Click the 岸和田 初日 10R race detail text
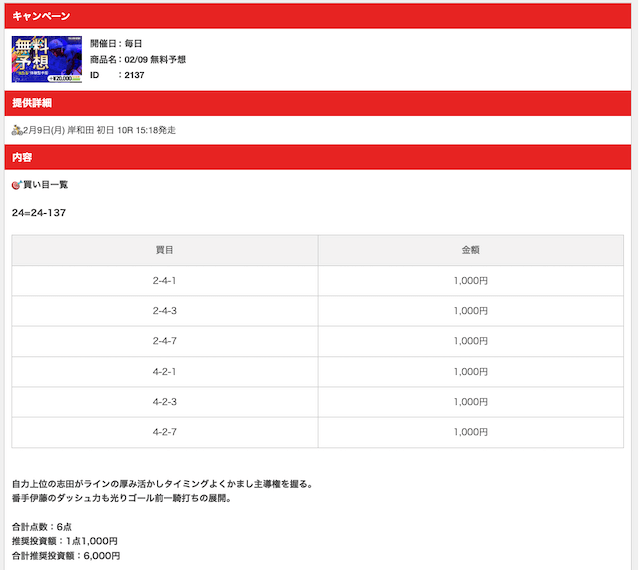 coord(100,130)
